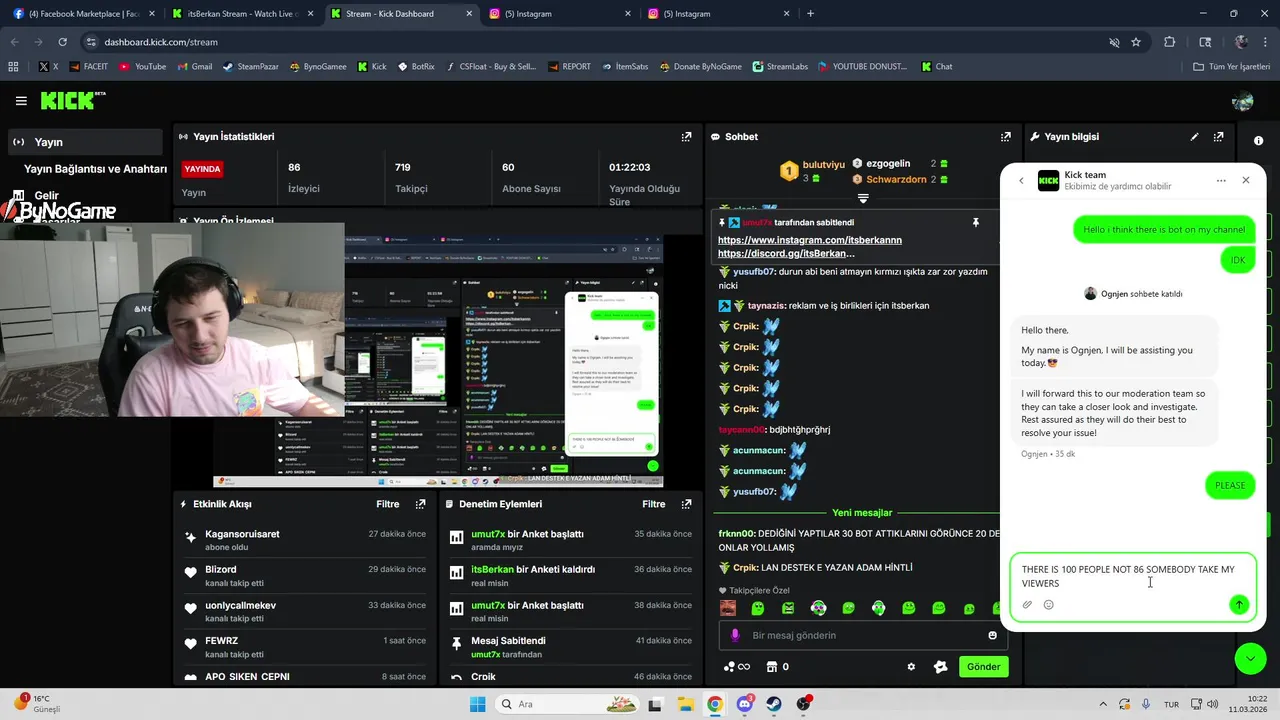This screenshot has height=720, width=1280.
Task: Open Filtre in Denetim Eylemleri
Action: (x=654, y=504)
